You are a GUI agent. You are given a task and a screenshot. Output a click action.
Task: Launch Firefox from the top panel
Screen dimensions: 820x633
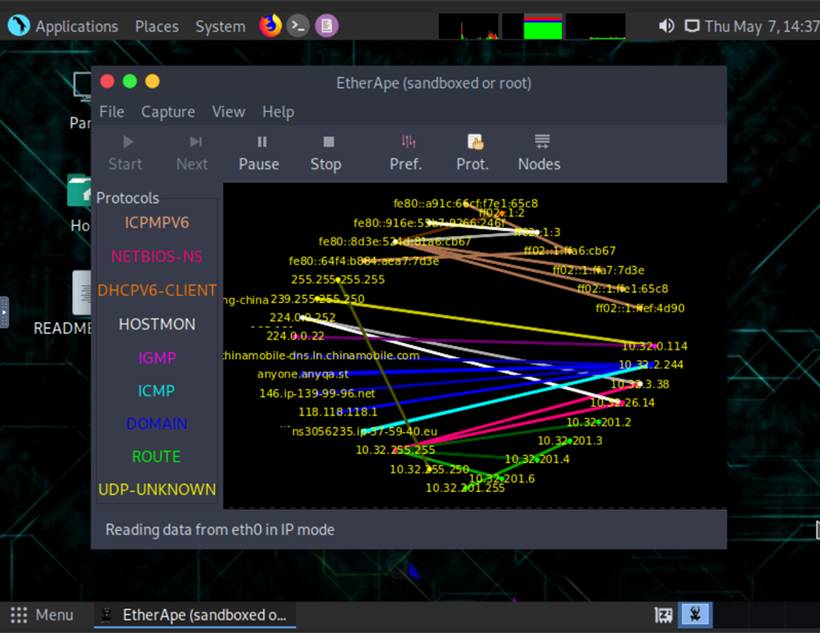(270, 26)
